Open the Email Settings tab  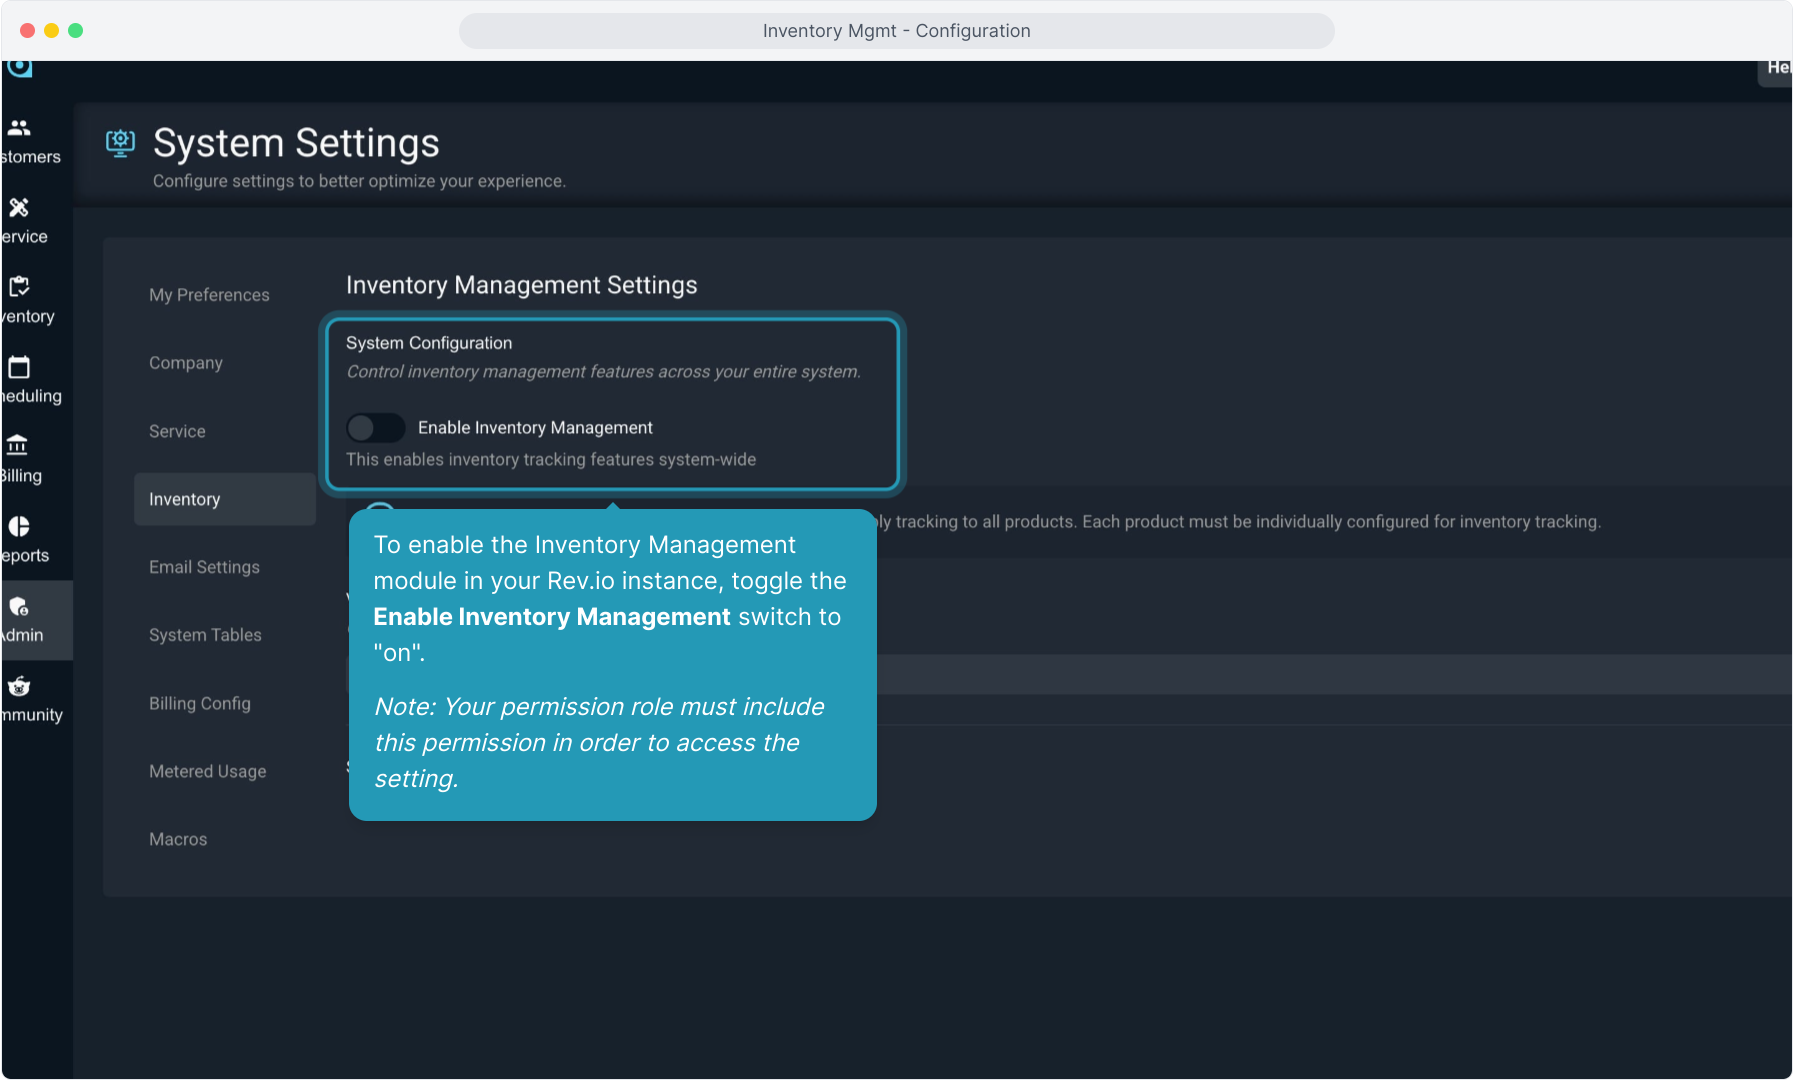204,567
